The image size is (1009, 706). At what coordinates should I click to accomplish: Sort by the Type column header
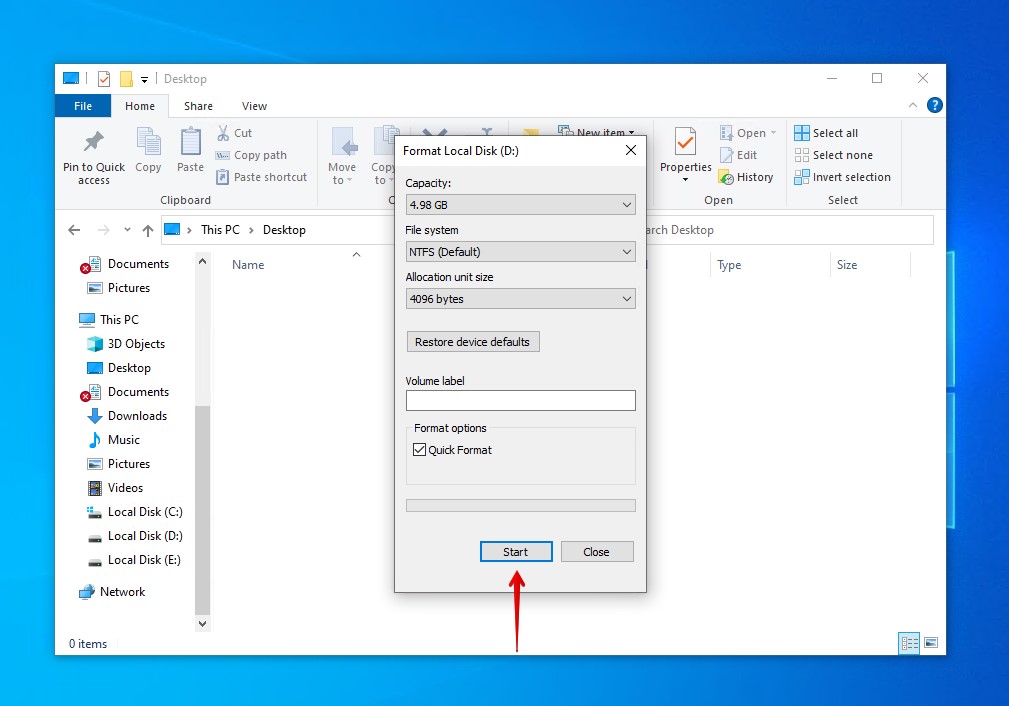pyautogui.click(x=729, y=265)
